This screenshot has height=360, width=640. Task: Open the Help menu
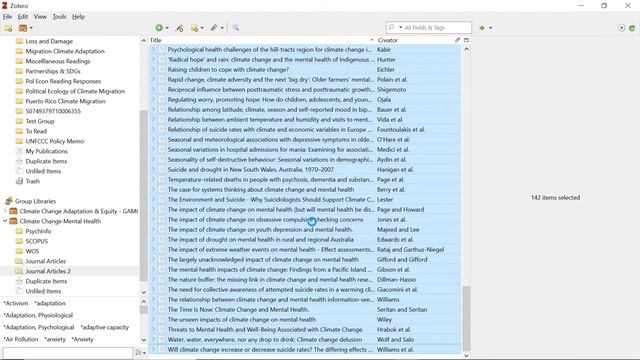pos(78,17)
